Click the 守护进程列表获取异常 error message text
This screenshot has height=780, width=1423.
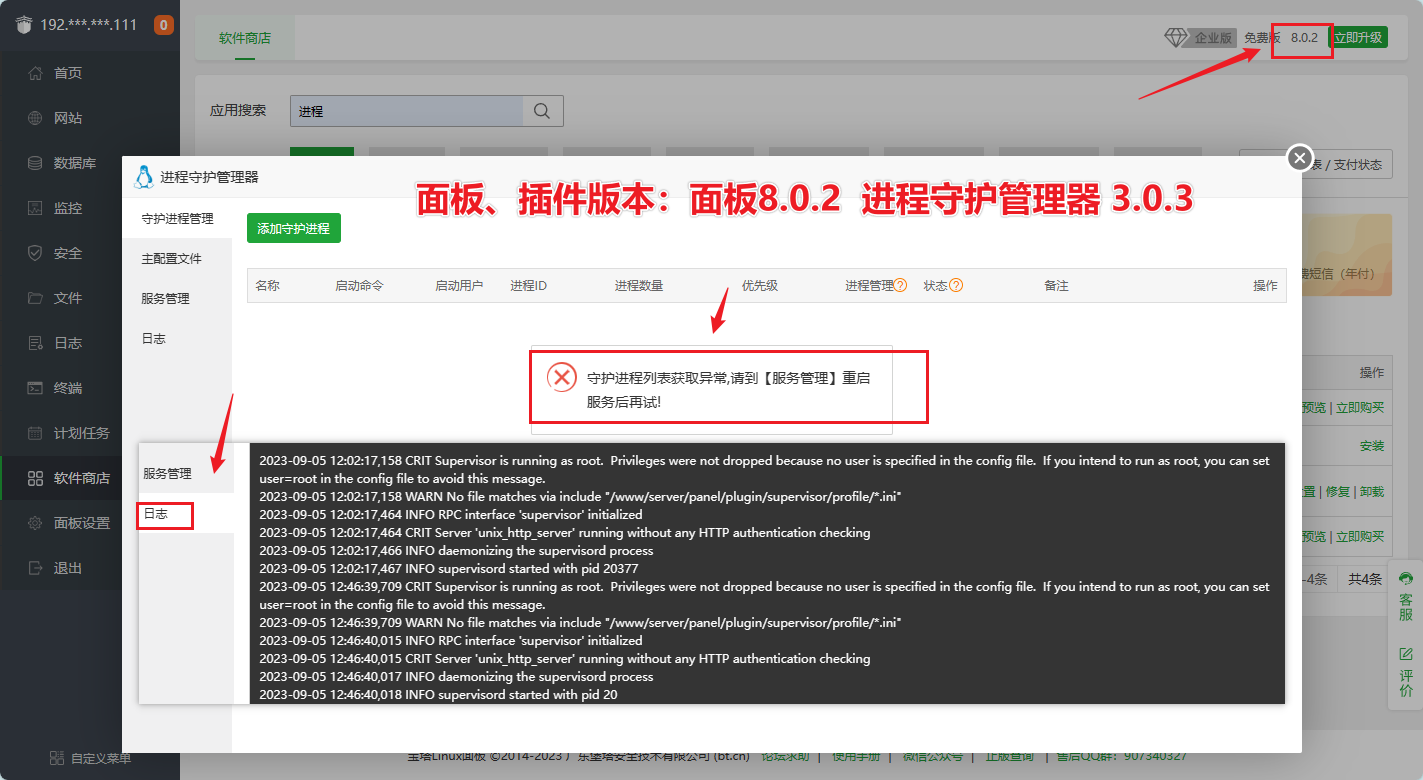point(729,390)
